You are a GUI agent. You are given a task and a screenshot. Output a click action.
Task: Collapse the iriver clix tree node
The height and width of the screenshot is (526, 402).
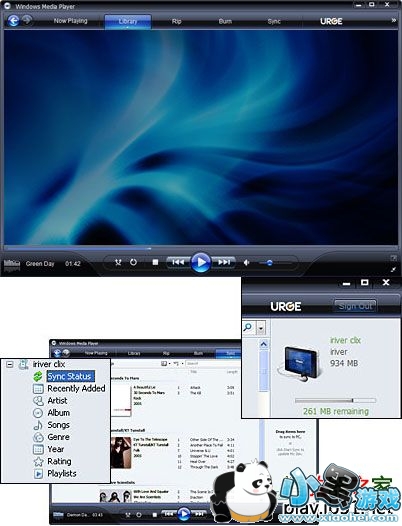[10, 364]
